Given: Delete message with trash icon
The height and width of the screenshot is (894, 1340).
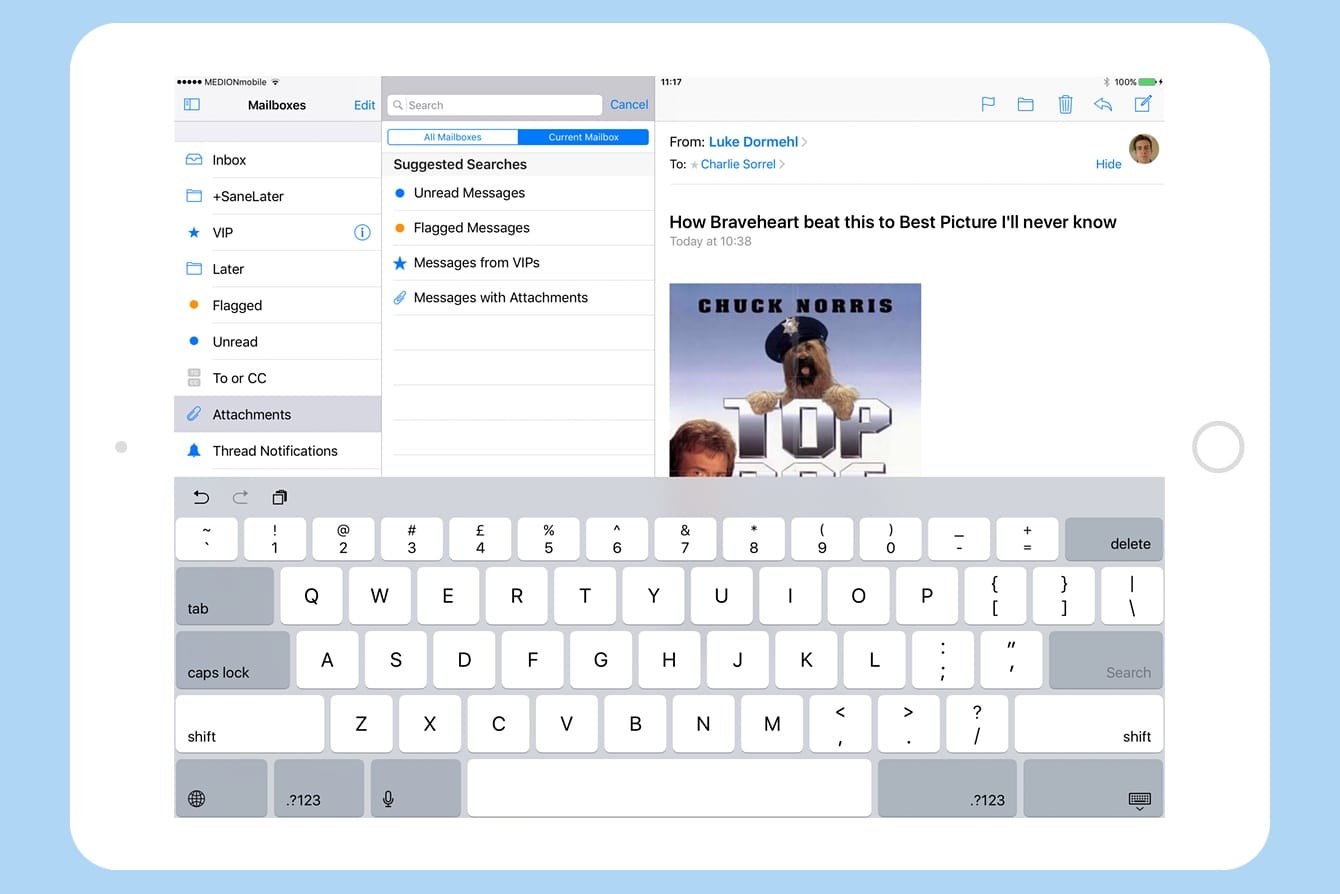Looking at the screenshot, I should pos(1065,104).
